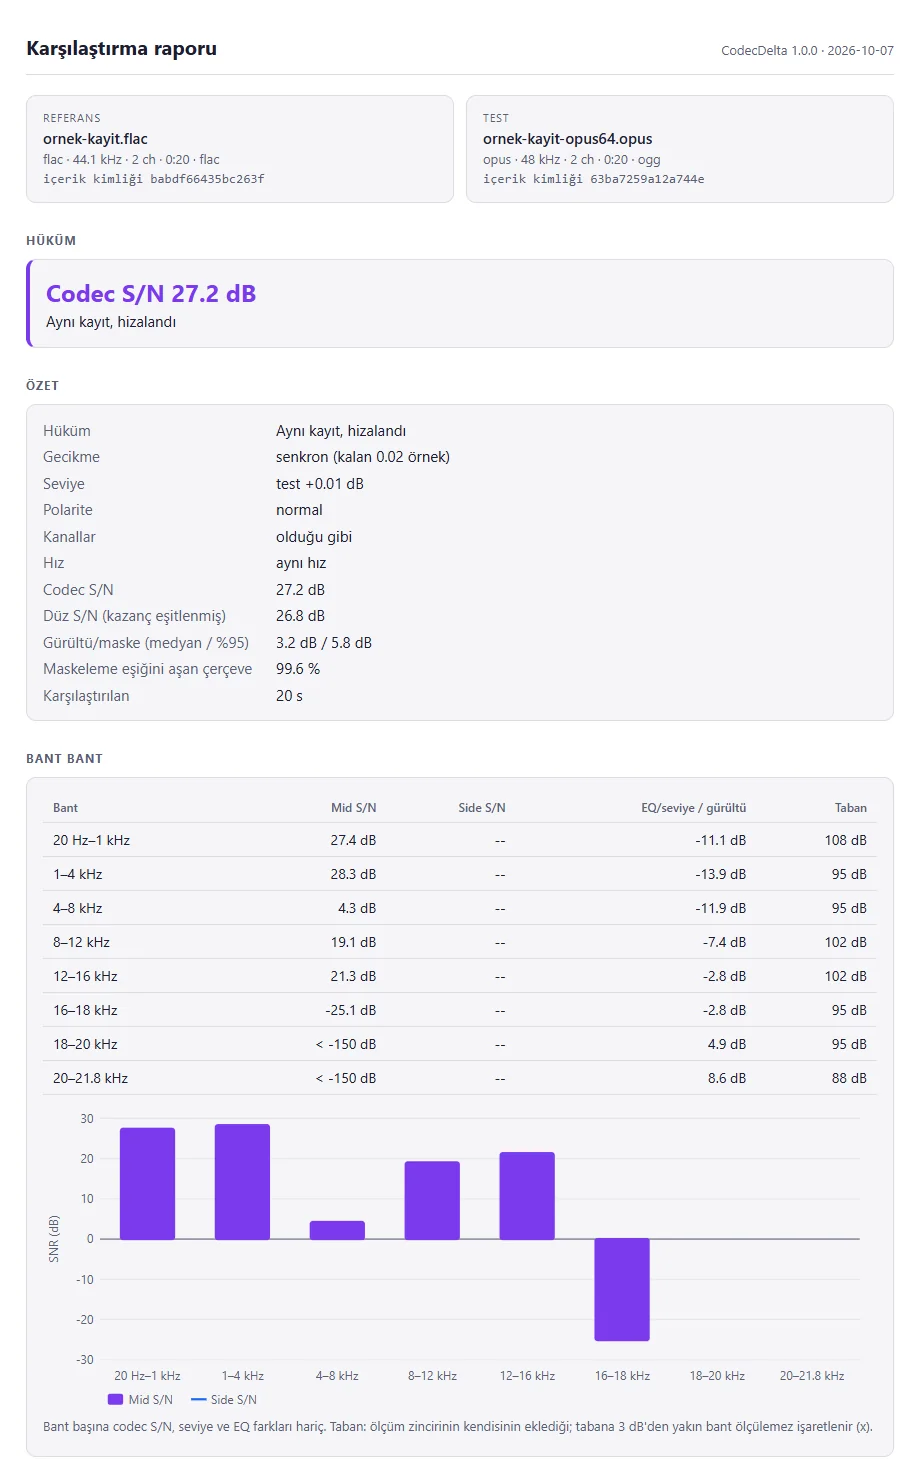The width and height of the screenshot is (920, 1470).
Task: Select the reference file name "ornek-kayit.flac"
Action: [95, 139]
